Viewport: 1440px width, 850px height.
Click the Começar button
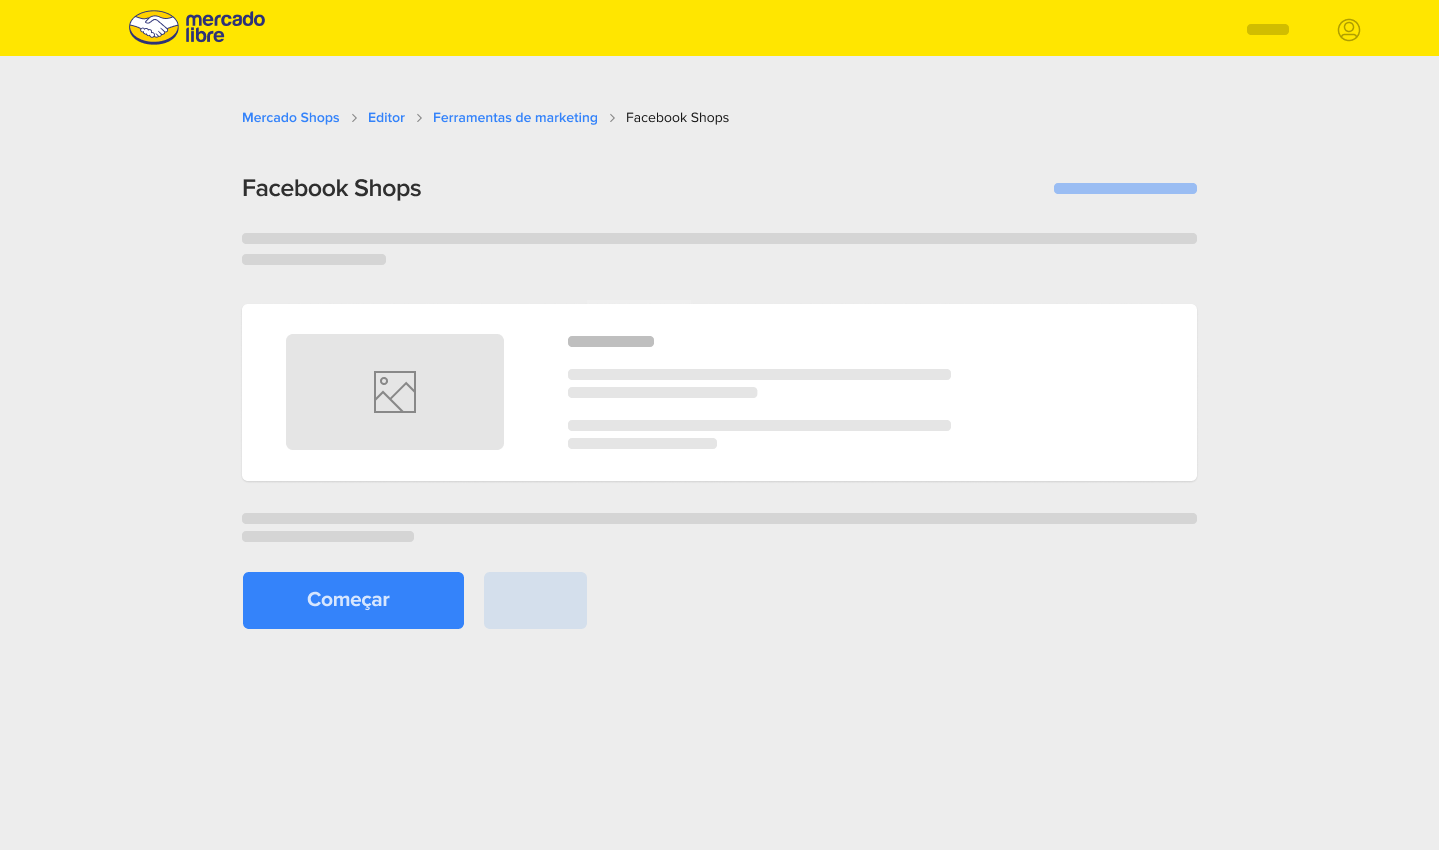(353, 600)
